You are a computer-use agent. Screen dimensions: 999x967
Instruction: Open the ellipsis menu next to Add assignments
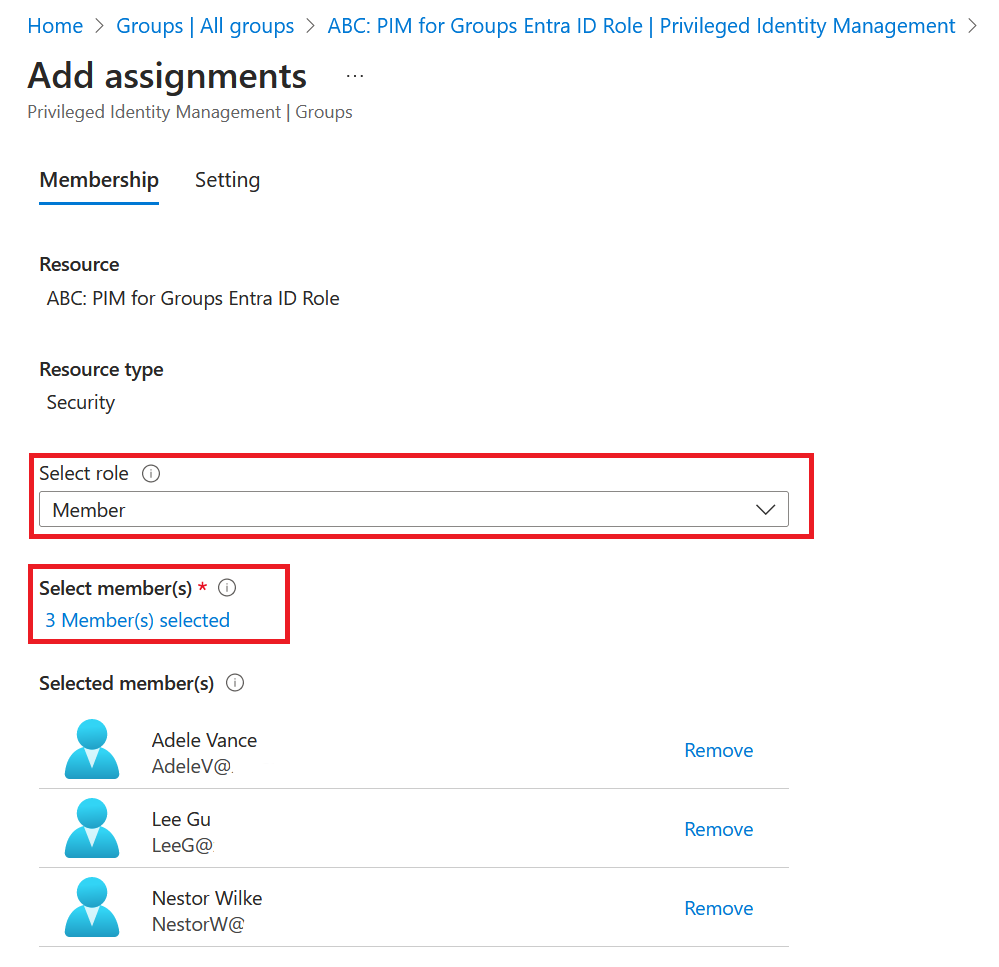pos(354,75)
